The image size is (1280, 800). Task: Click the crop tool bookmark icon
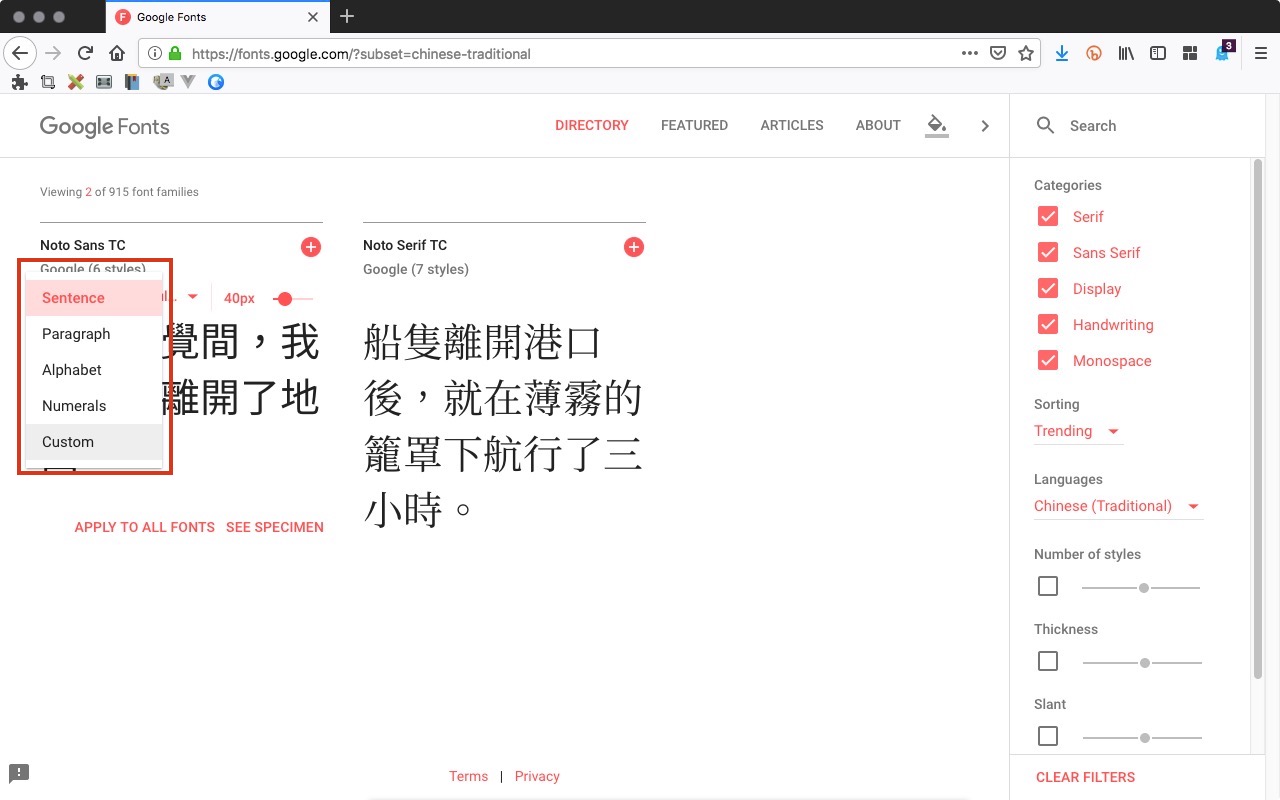click(x=47, y=82)
